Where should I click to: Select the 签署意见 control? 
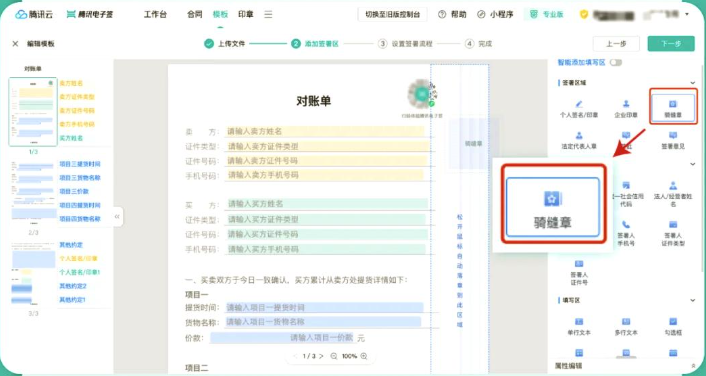click(673, 140)
